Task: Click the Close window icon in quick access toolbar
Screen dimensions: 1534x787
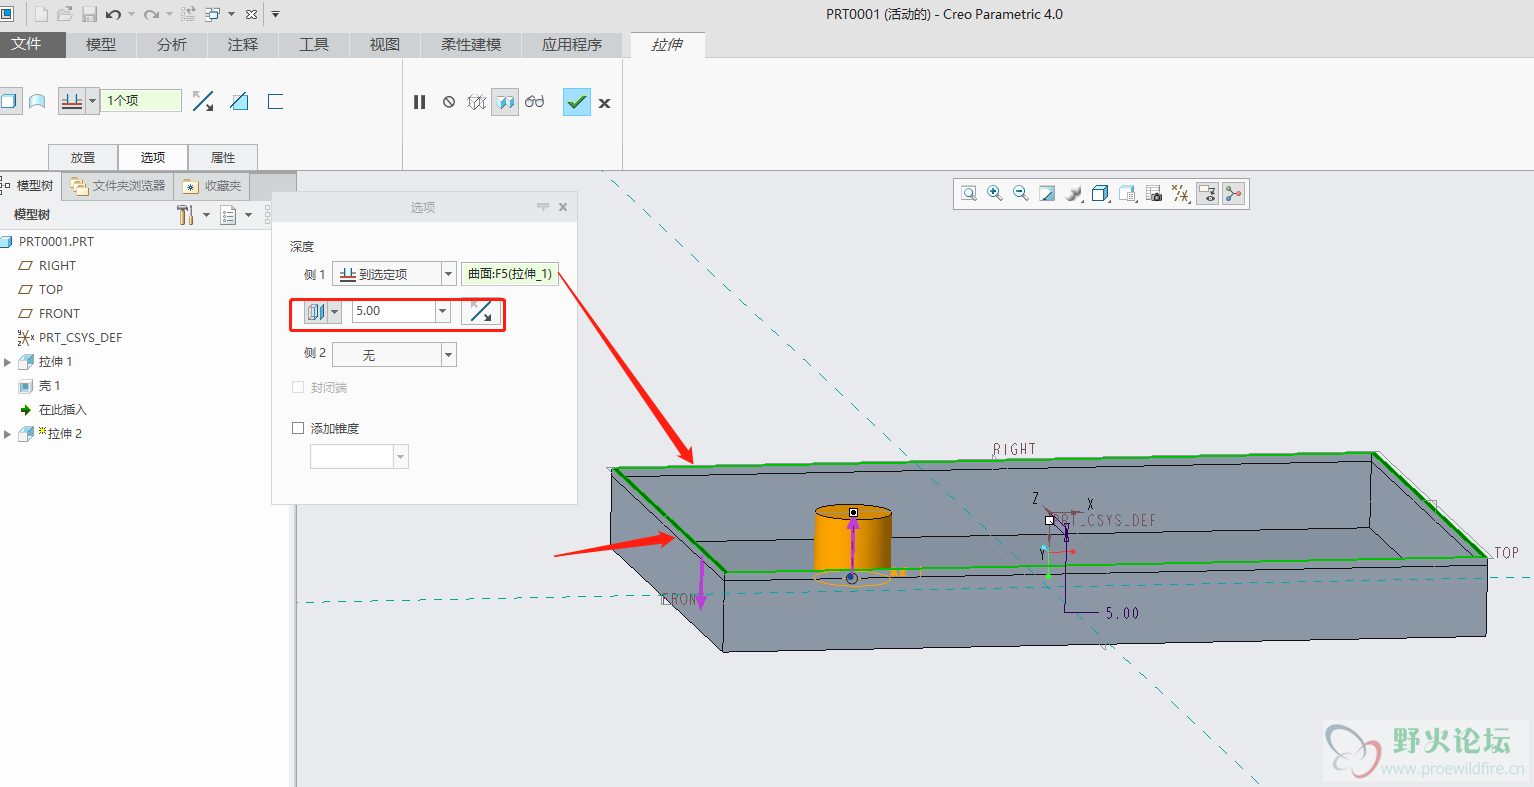Action: [251, 14]
